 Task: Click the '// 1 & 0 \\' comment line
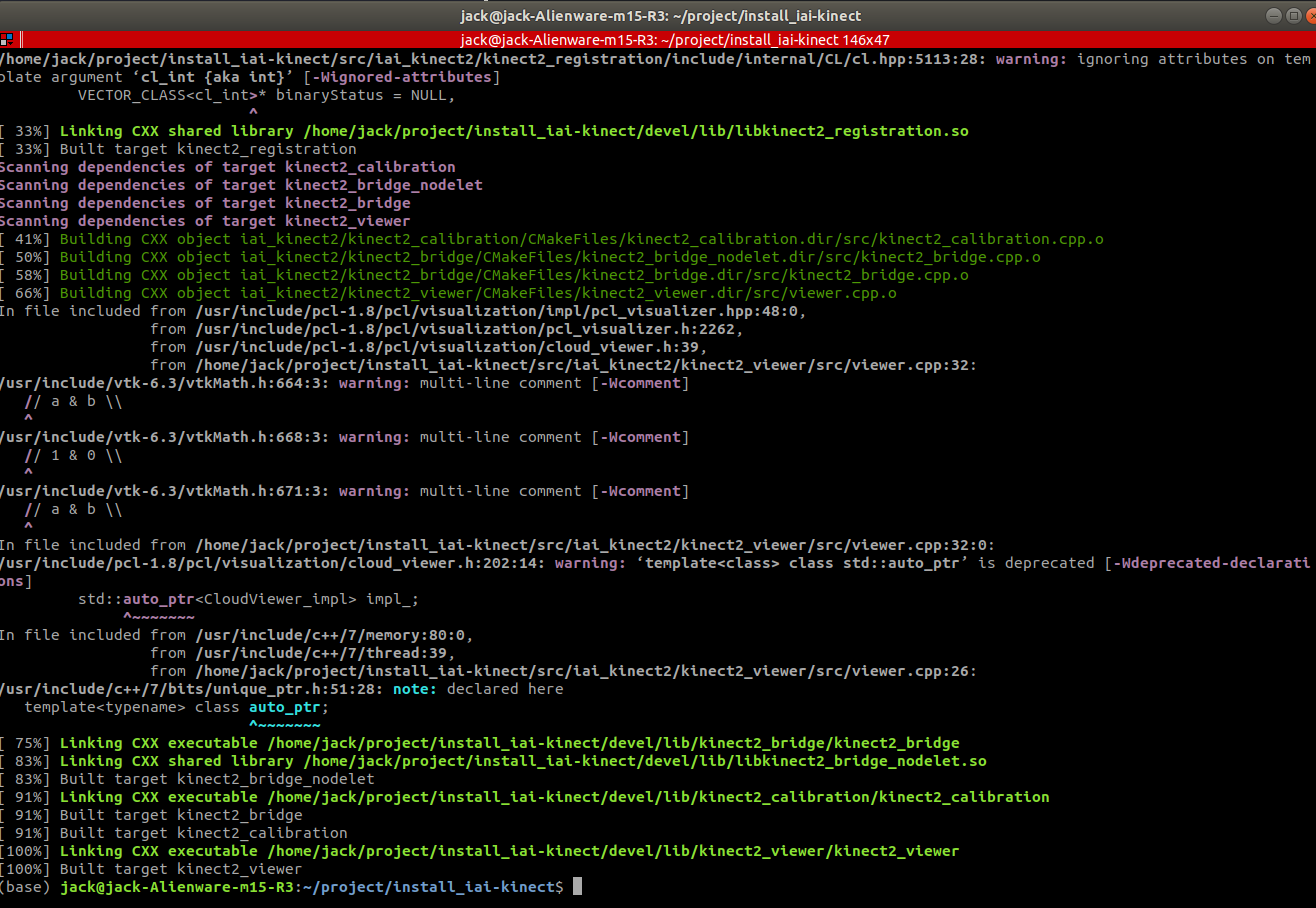pyautogui.click(x=73, y=455)
